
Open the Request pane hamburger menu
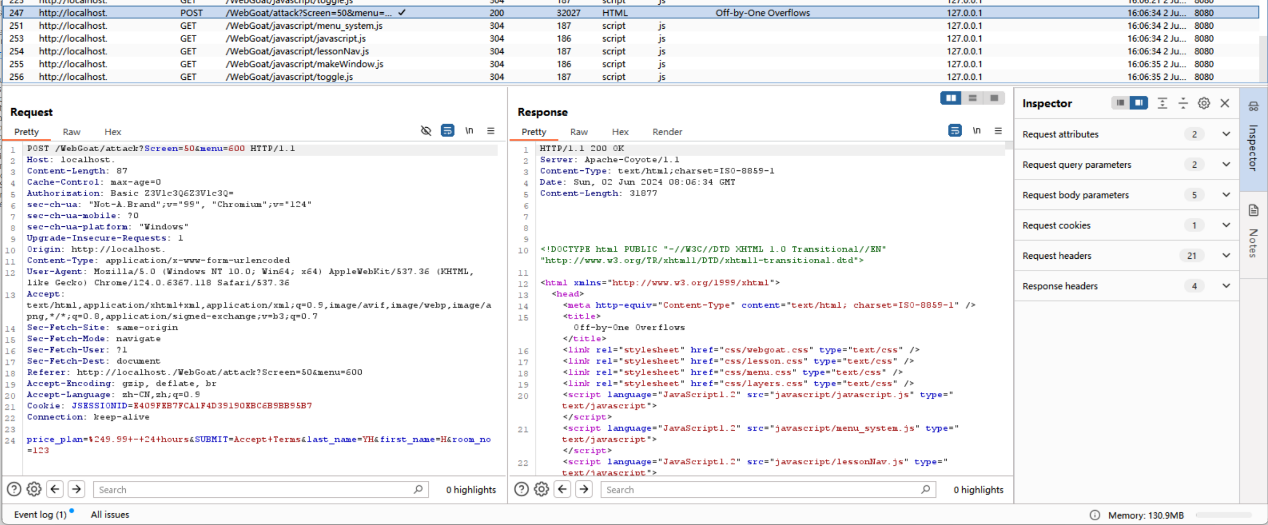pyautogui.click(x=491, y=131)
